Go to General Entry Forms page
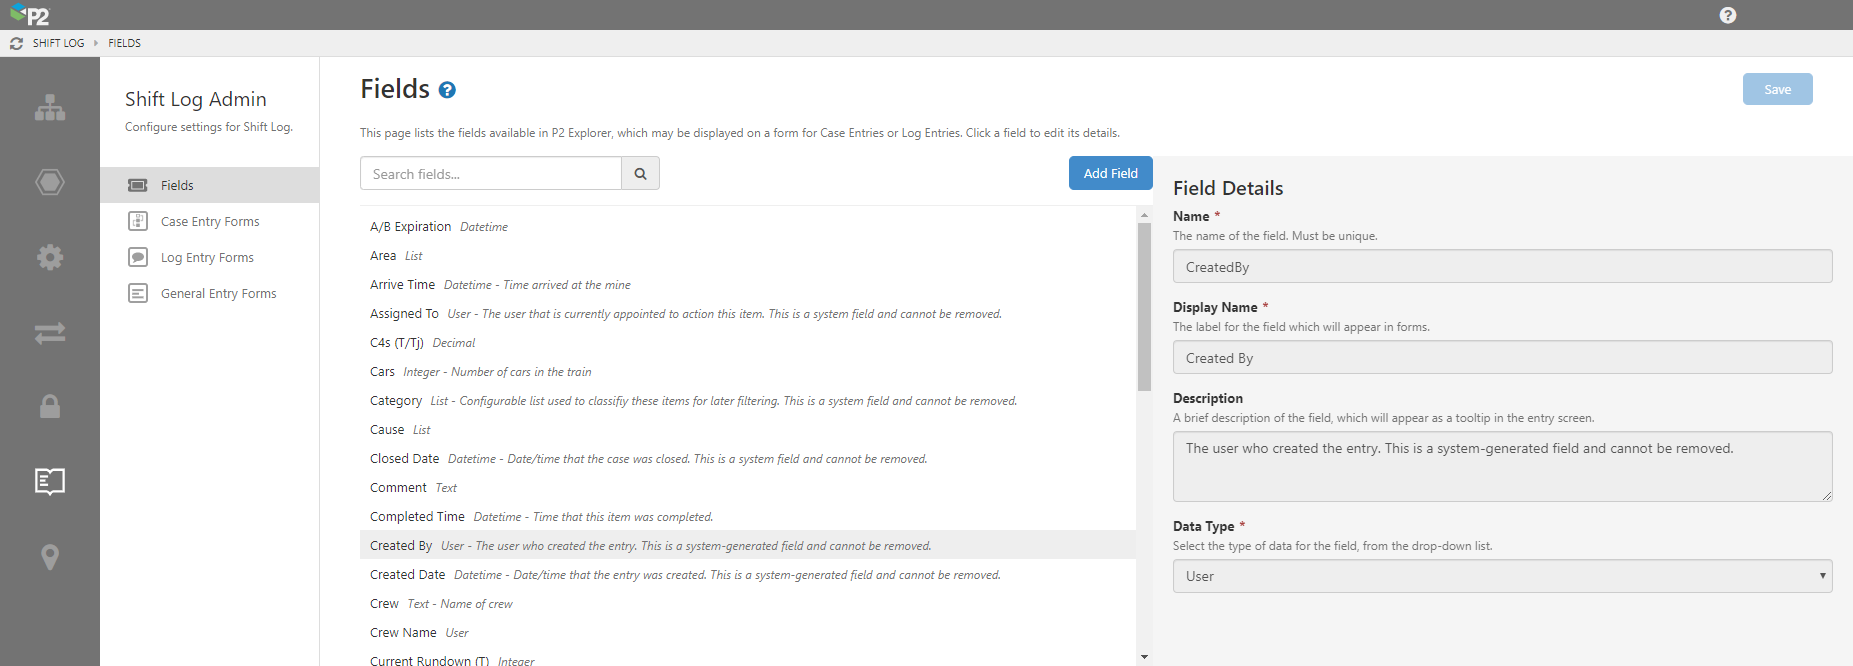 coord(218,294)
